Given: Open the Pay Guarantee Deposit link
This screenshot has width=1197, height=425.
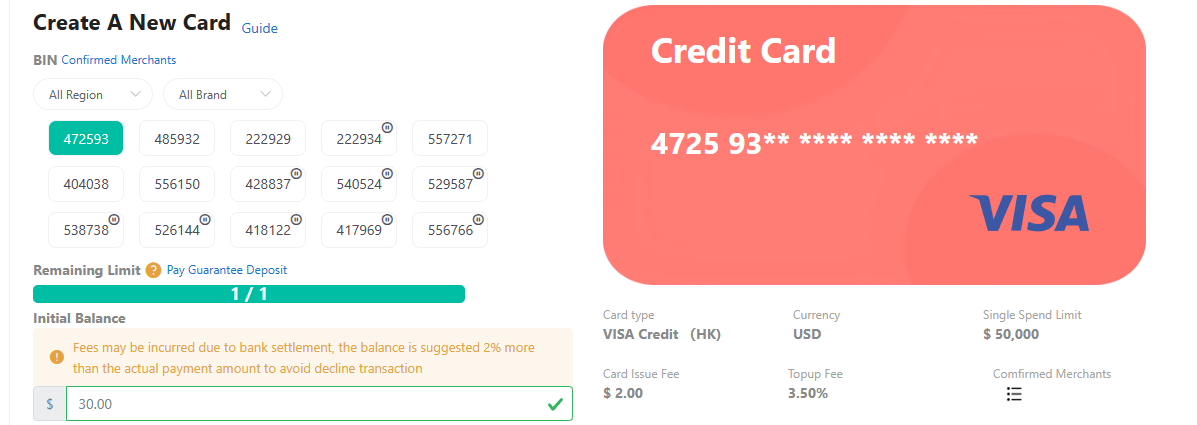Looking at the screenshot, I should pyautogui.click(x=227, y=270).
